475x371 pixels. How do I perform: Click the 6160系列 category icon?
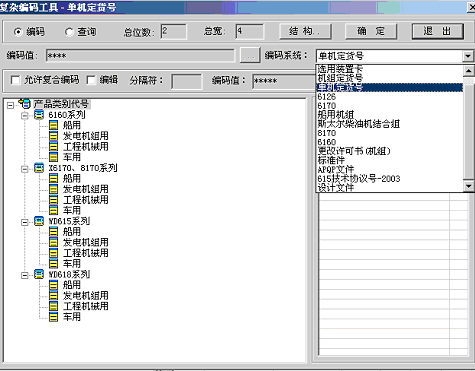tap(39, 115)
